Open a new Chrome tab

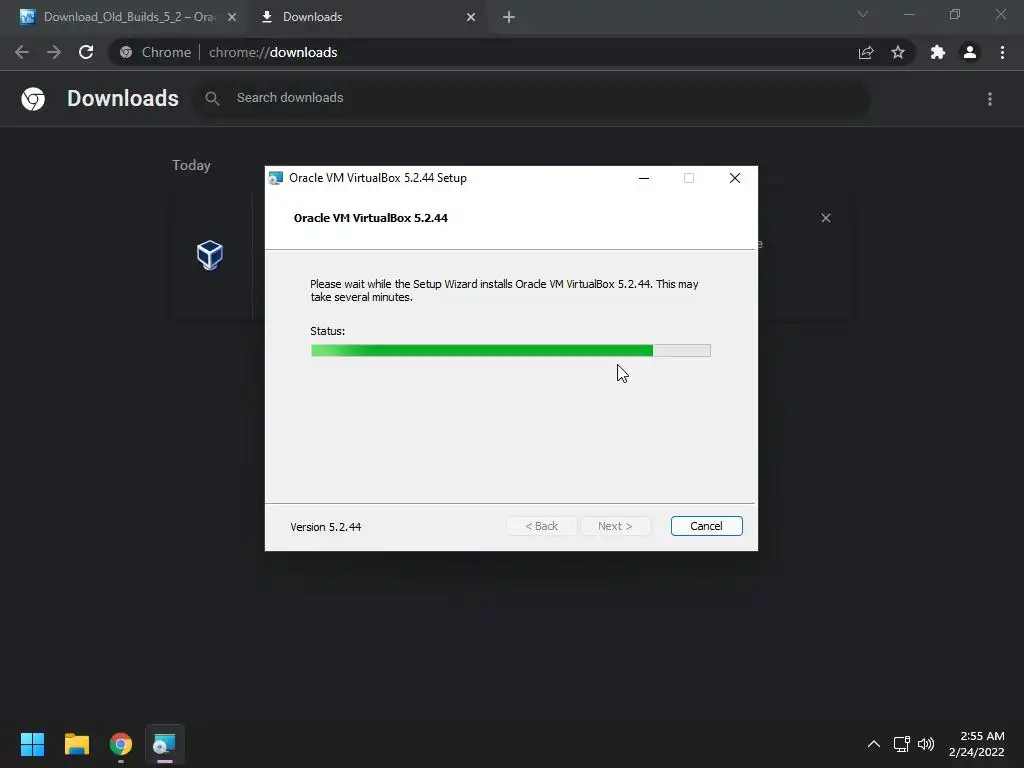click(509, 18)
